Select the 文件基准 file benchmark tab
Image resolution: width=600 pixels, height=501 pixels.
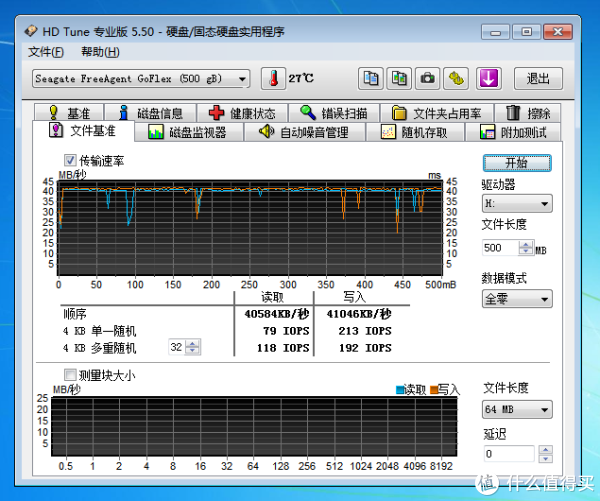pos(83,131)
